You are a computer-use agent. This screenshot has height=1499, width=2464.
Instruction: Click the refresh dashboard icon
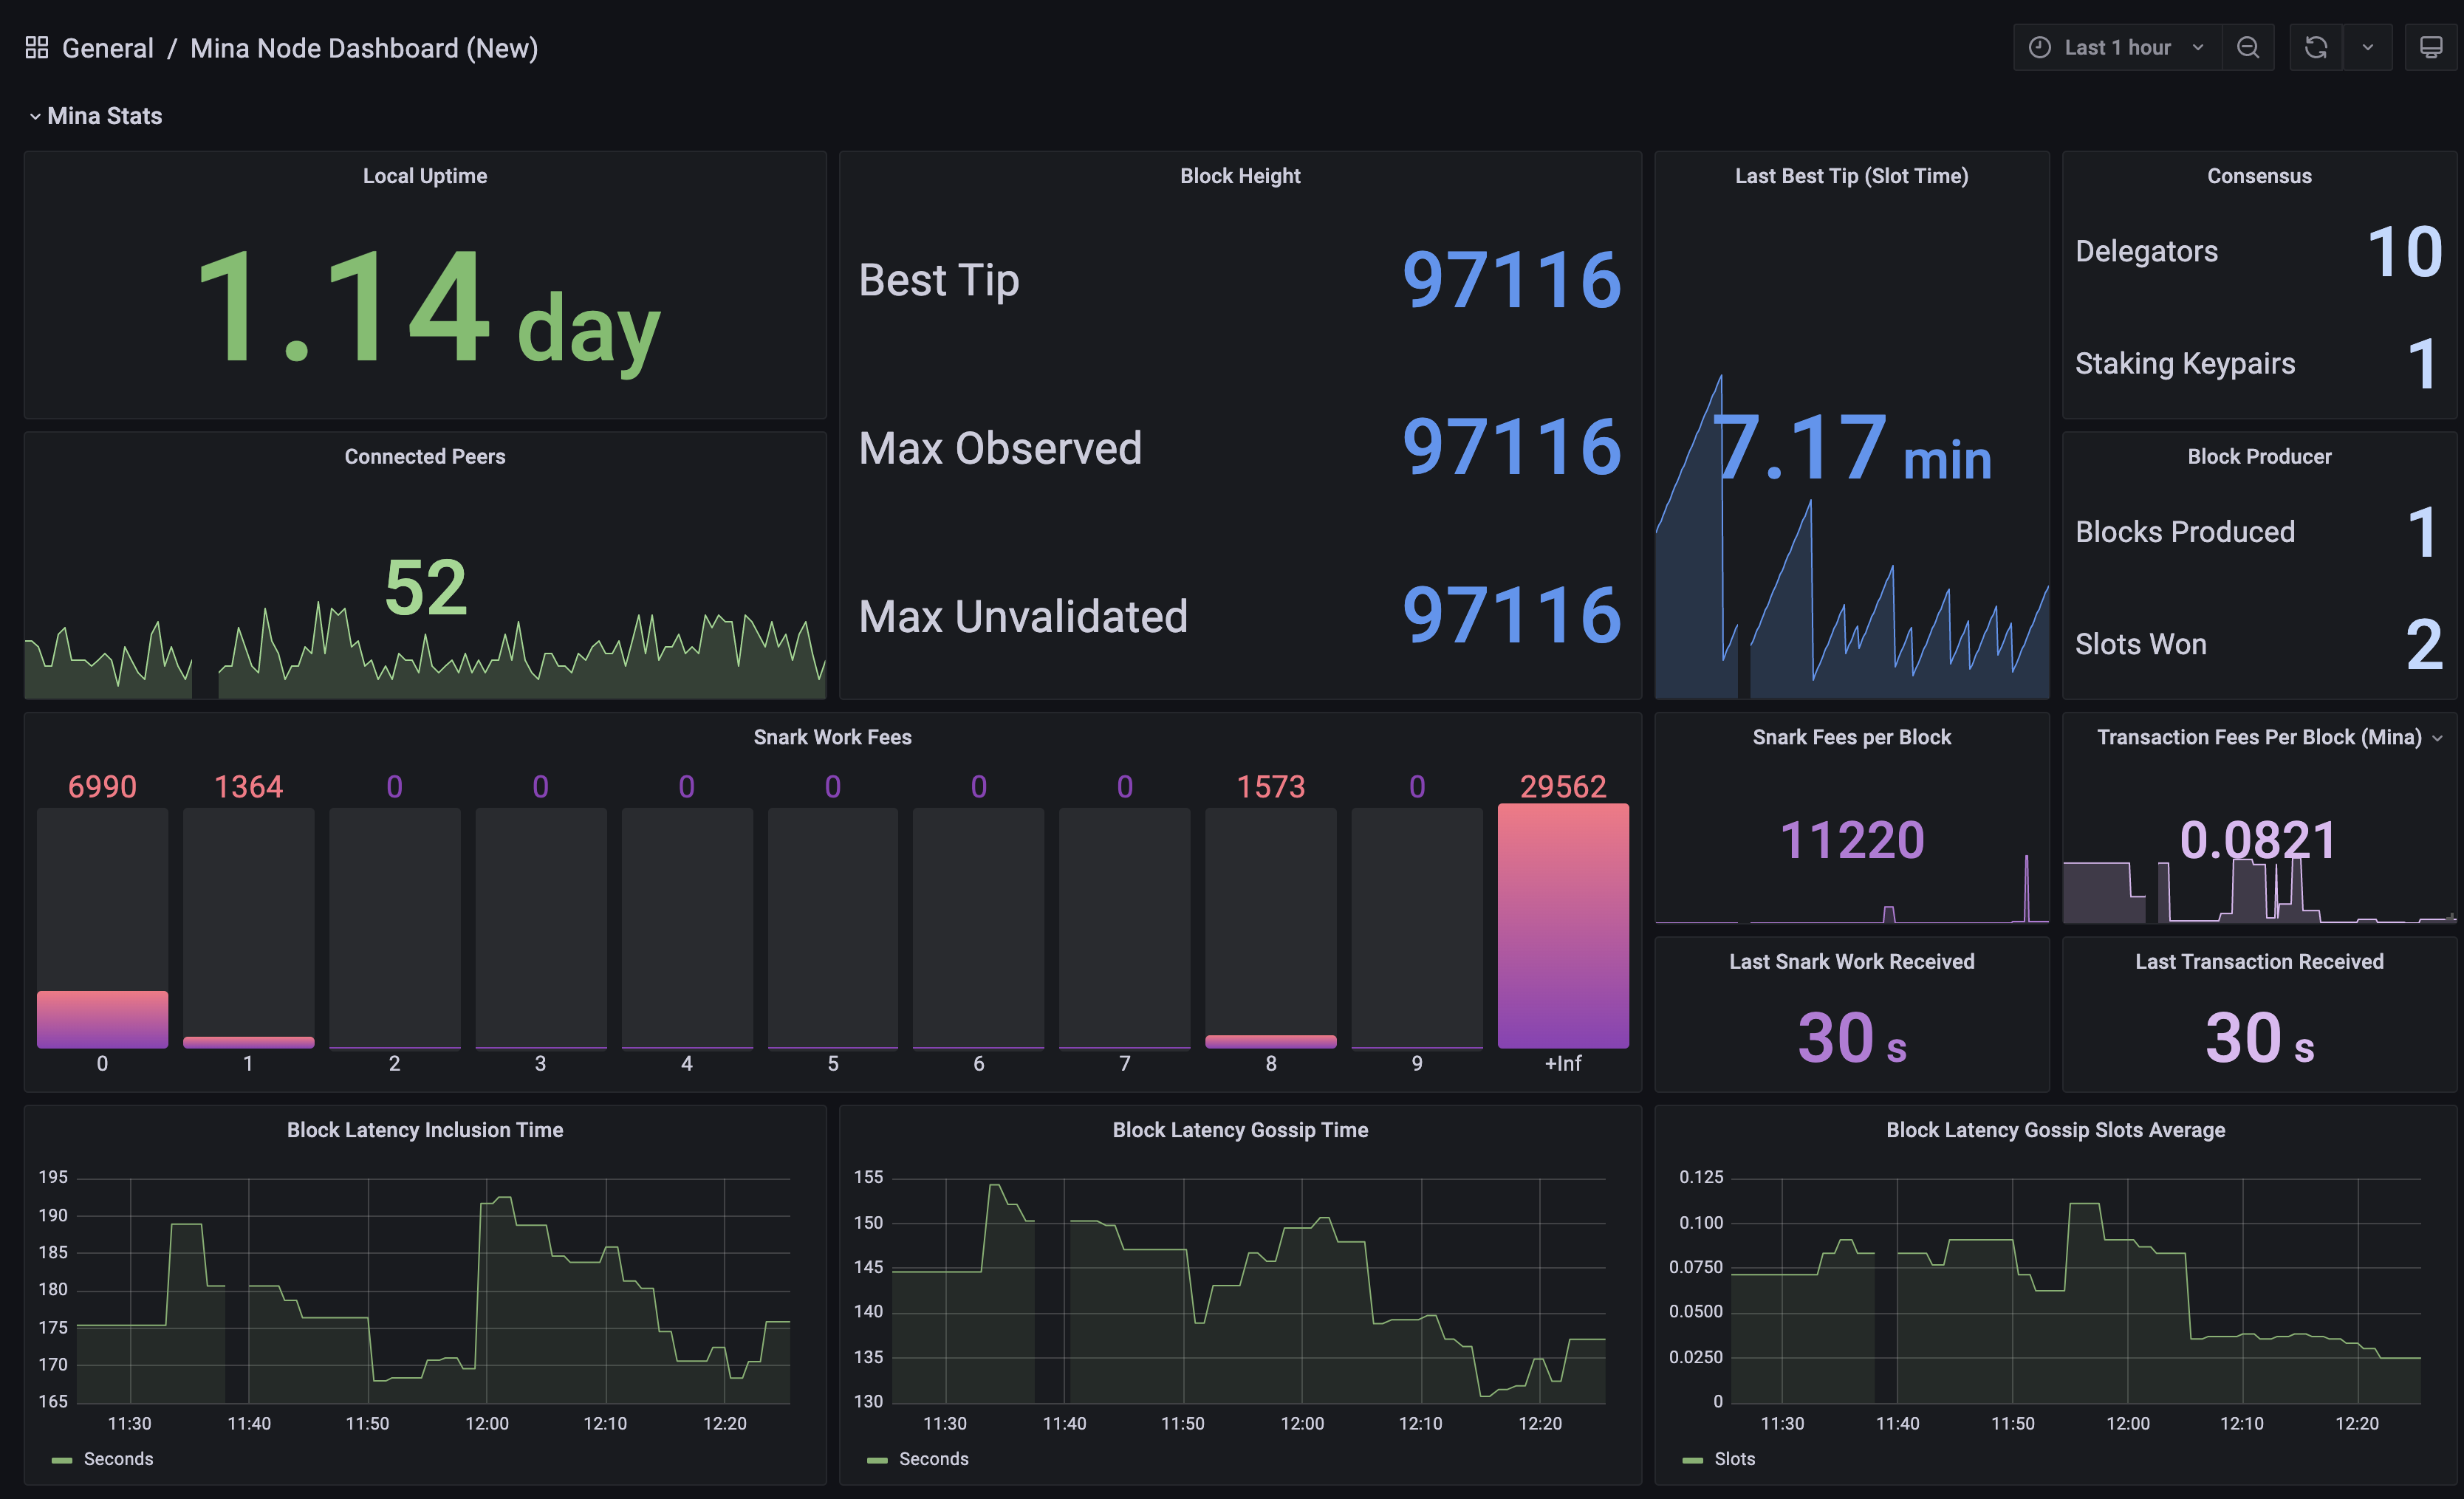pos(2316,47)
